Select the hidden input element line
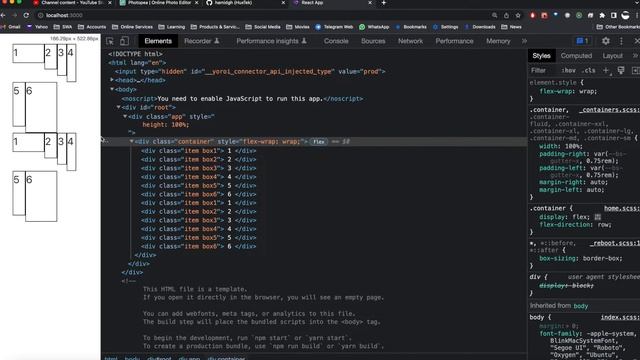This screenshot has width=640, height=360. click(250, 71)
